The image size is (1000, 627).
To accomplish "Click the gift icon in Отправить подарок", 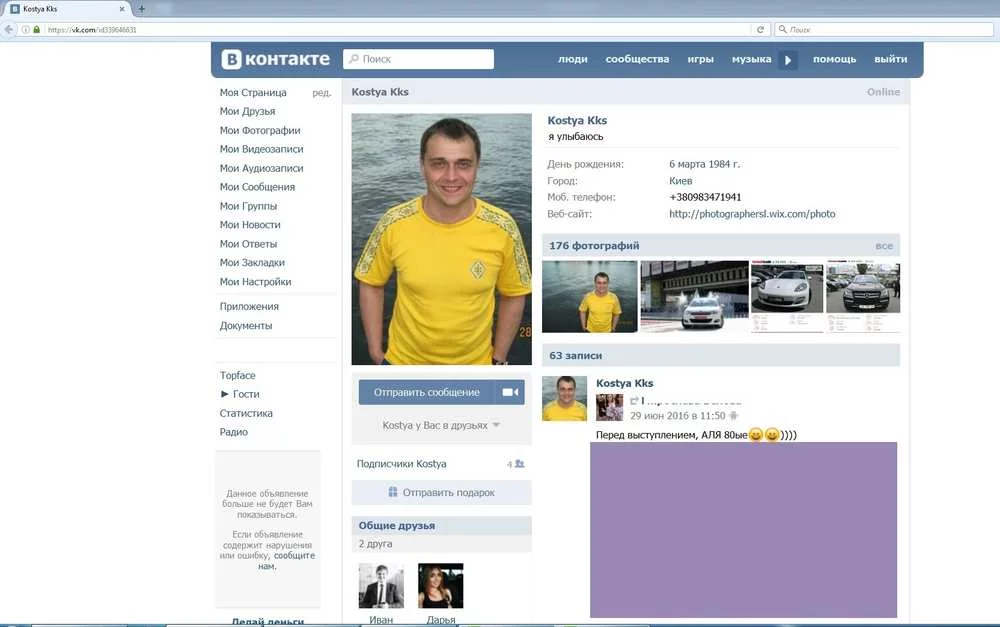I will 393,492.
